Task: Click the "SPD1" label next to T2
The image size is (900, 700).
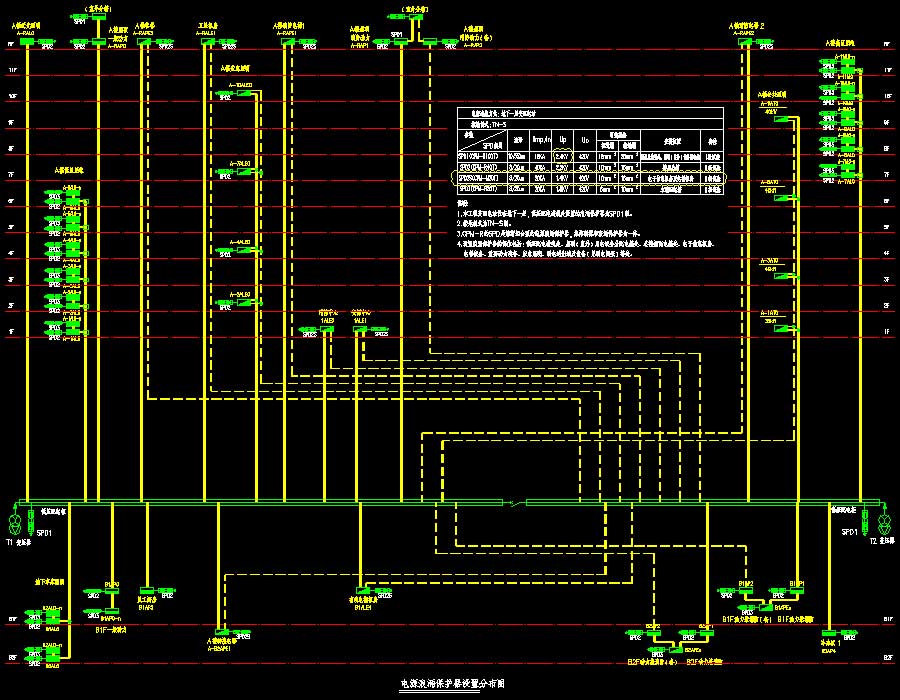Action: point(849,532)
